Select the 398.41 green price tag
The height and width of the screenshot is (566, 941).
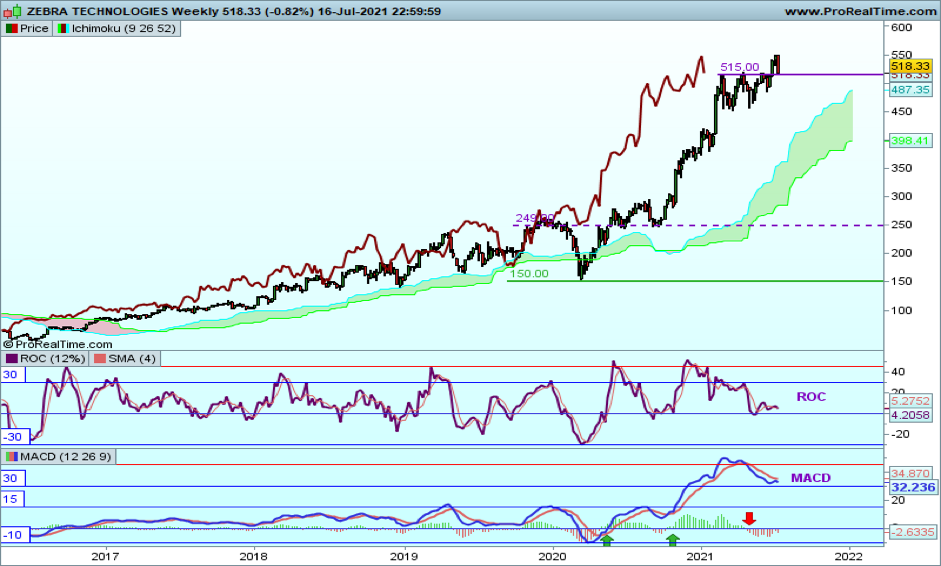coord(910,140)
